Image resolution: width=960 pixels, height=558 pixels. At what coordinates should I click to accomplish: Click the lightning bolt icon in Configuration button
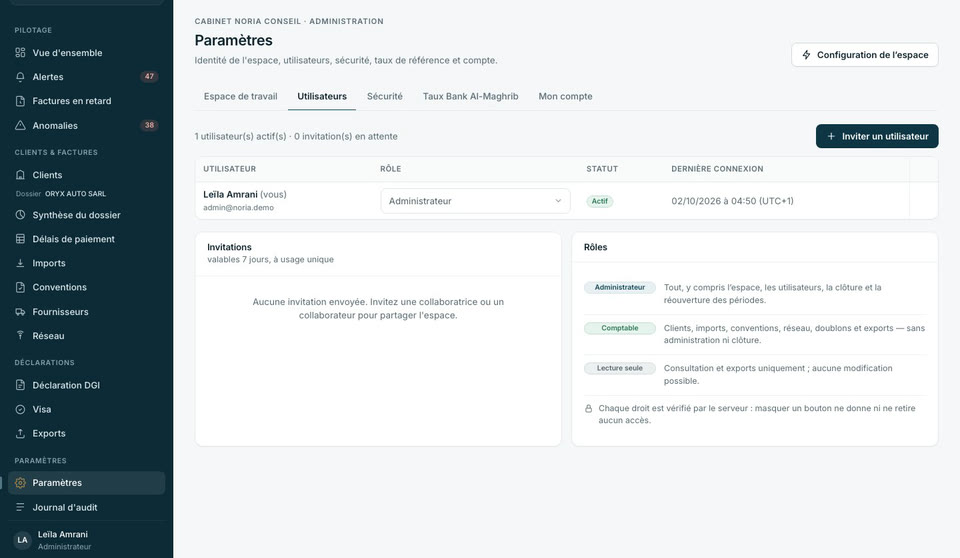(806, 55)
